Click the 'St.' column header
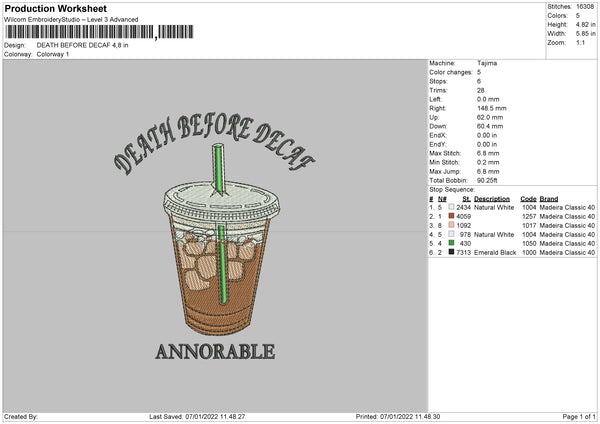The width and height of the screenshot is (600, 424). coord(466,199)
